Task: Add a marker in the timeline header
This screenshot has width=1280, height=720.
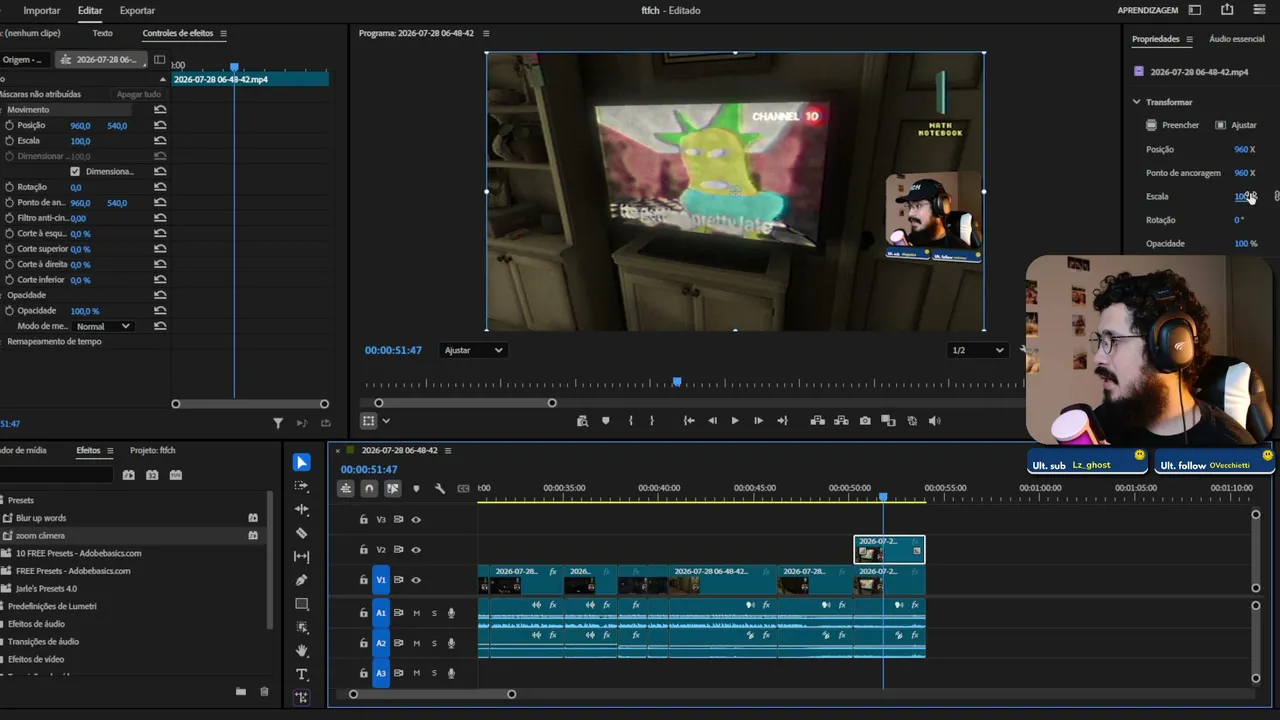Action: 416,489
